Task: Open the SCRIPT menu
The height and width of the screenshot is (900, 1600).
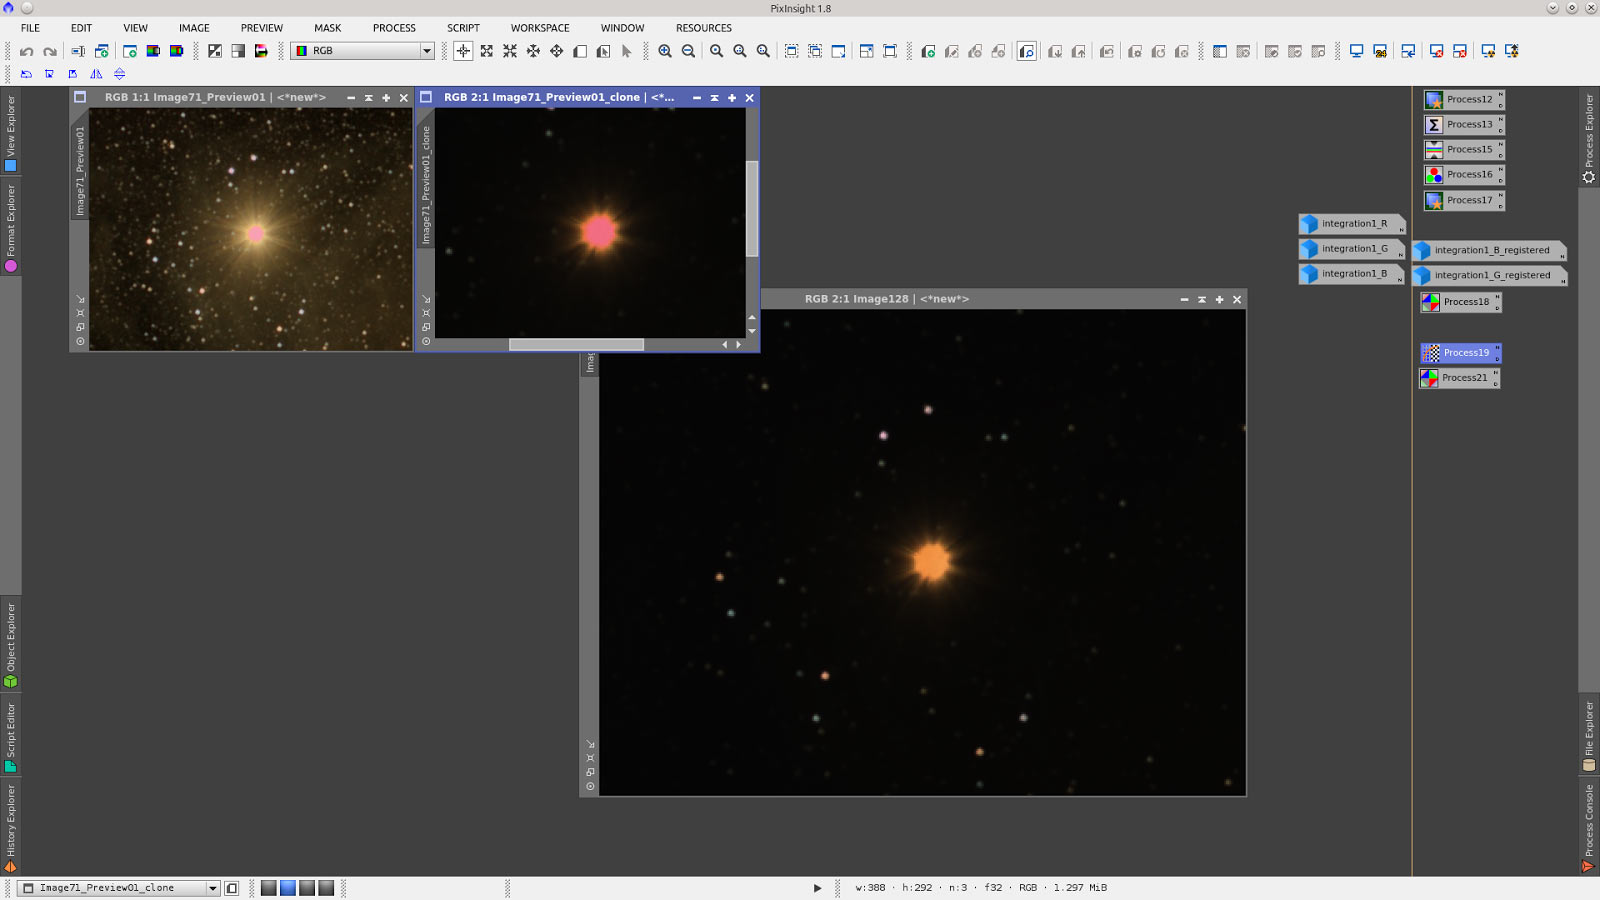Action: coord(463,28)
